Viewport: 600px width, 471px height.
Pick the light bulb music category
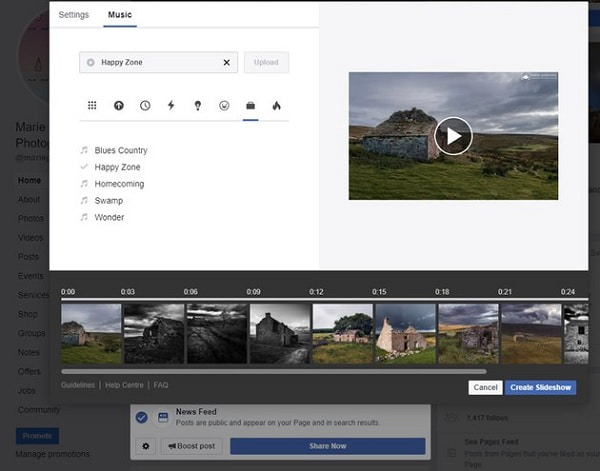click(x=197, y=105)
